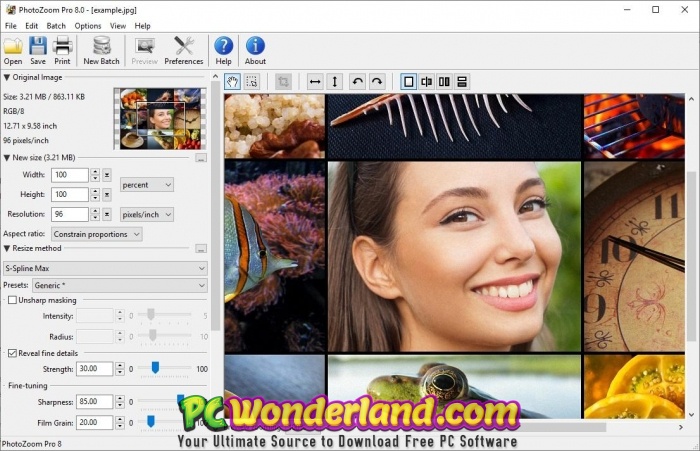Click the Width preset button beside spinner
Viewport: 700px width, 451px height.
[107, 175]
